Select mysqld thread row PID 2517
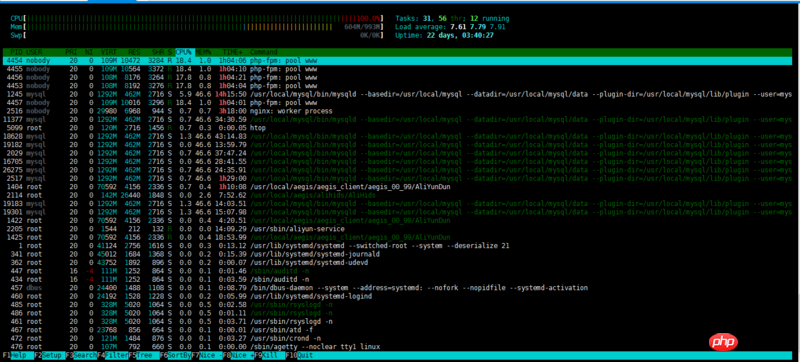Screen dimensions: 800x362 click(398, 178)
